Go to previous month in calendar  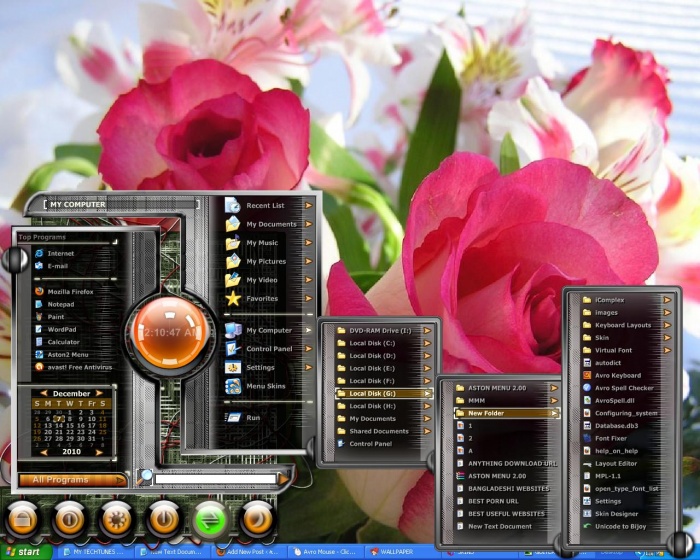[44, 393]
